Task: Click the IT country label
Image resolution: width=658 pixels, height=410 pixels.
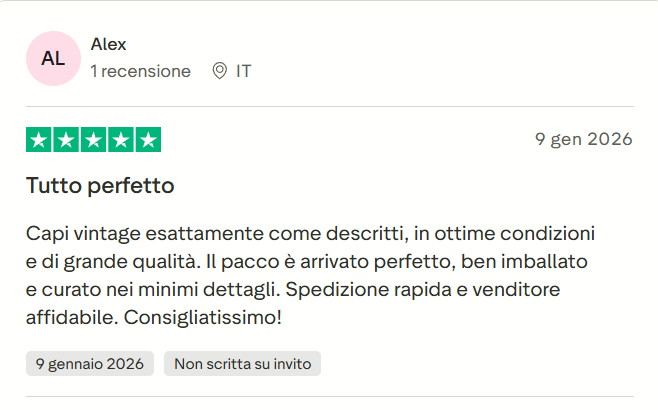Action: pyautogui.click(x=244, y=72)
